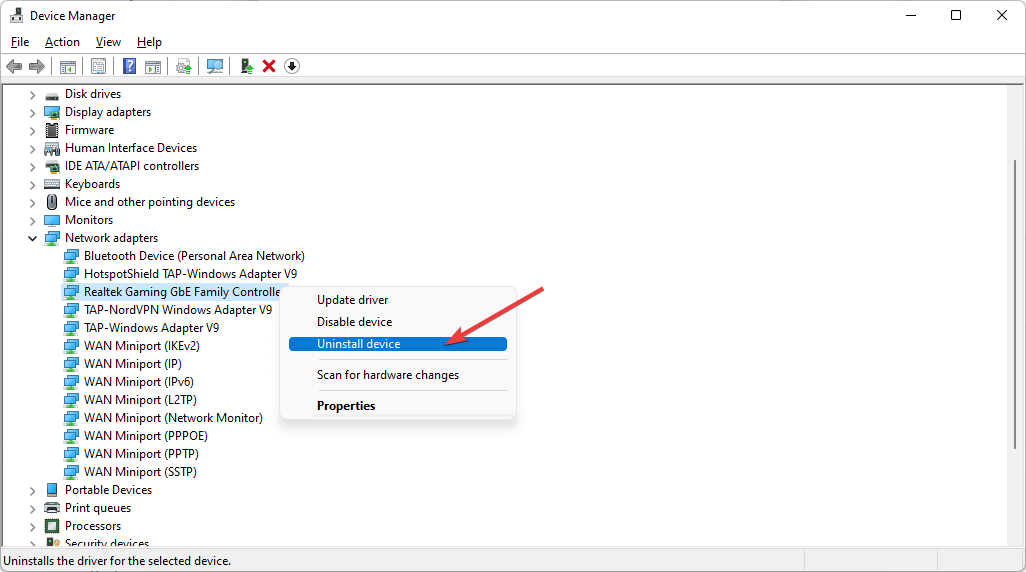Expand the Portable Devices node
The height and width of the screenshot is (572, 1026).
[x=32, y=490]
